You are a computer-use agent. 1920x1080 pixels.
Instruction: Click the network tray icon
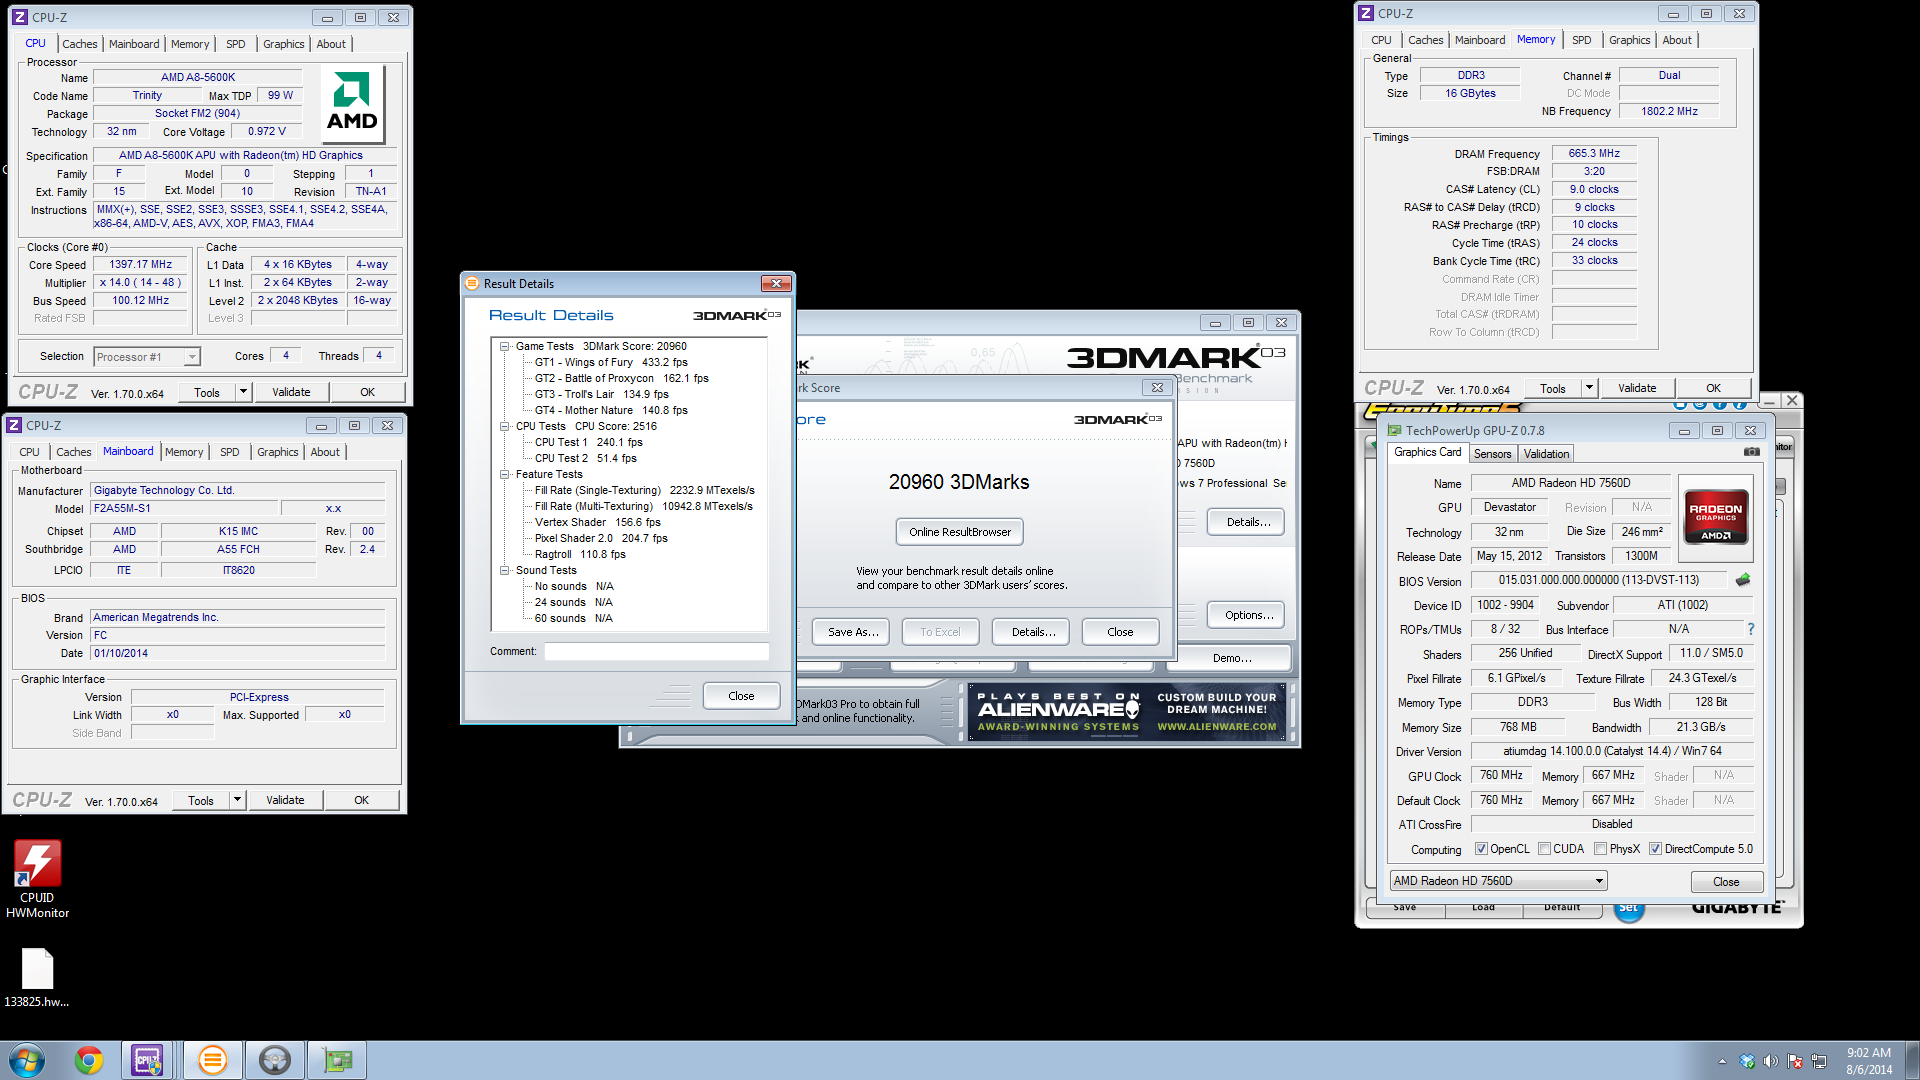[x=1819, y=1061]
